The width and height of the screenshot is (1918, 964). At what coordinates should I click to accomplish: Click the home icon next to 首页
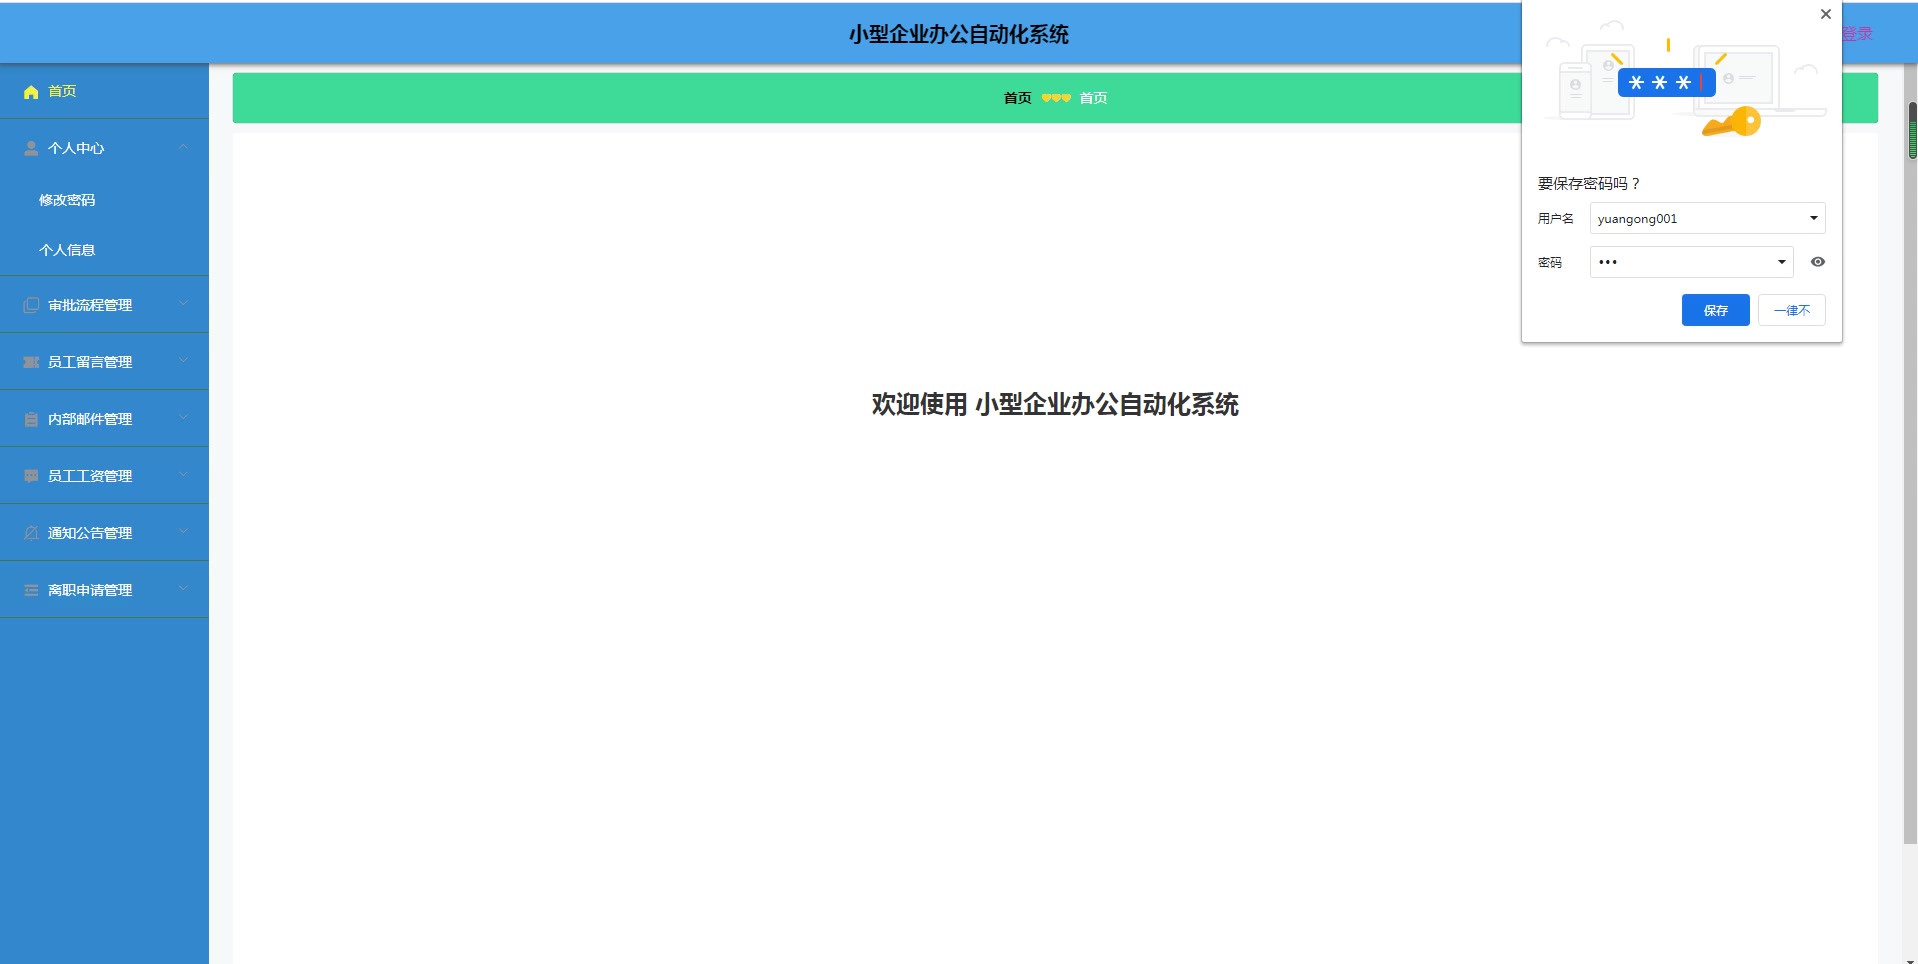(30, 91)
